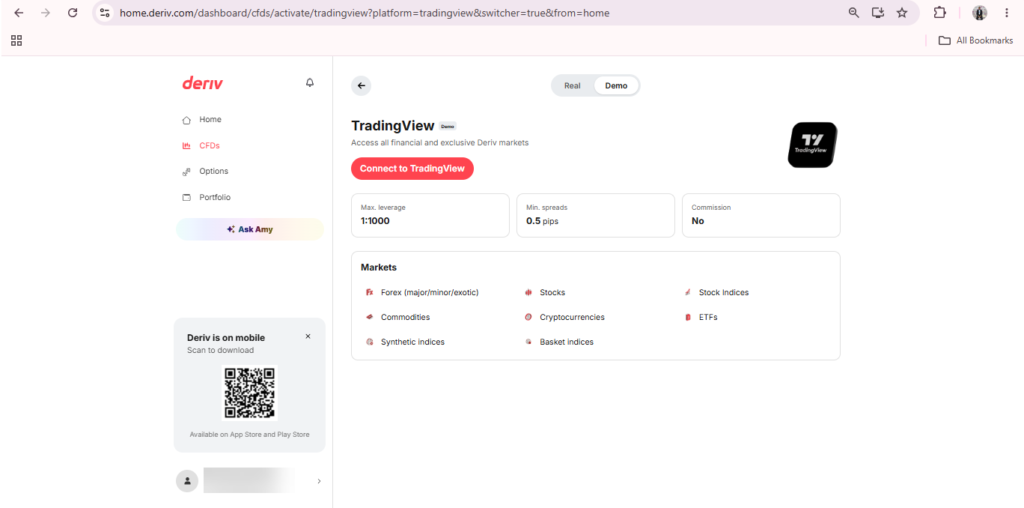Open site information icon in address bar
The height and width of the screenshot is (508, 1024).
(x=104, y=12)
